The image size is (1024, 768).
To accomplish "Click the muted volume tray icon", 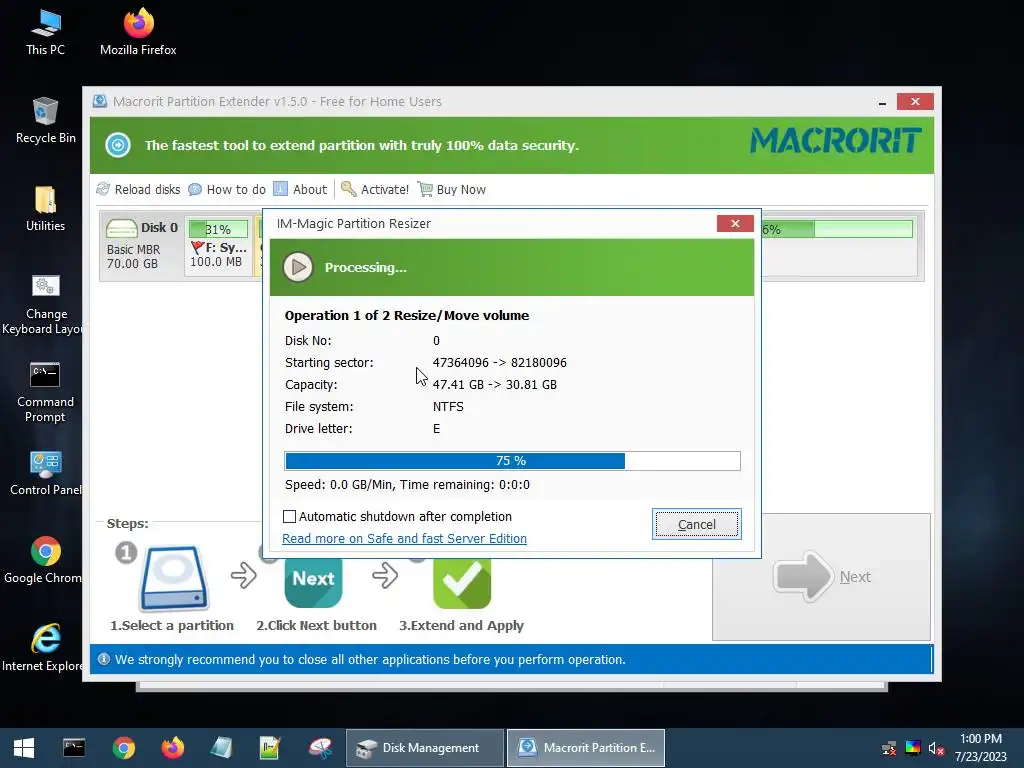I will pos(936,748).
